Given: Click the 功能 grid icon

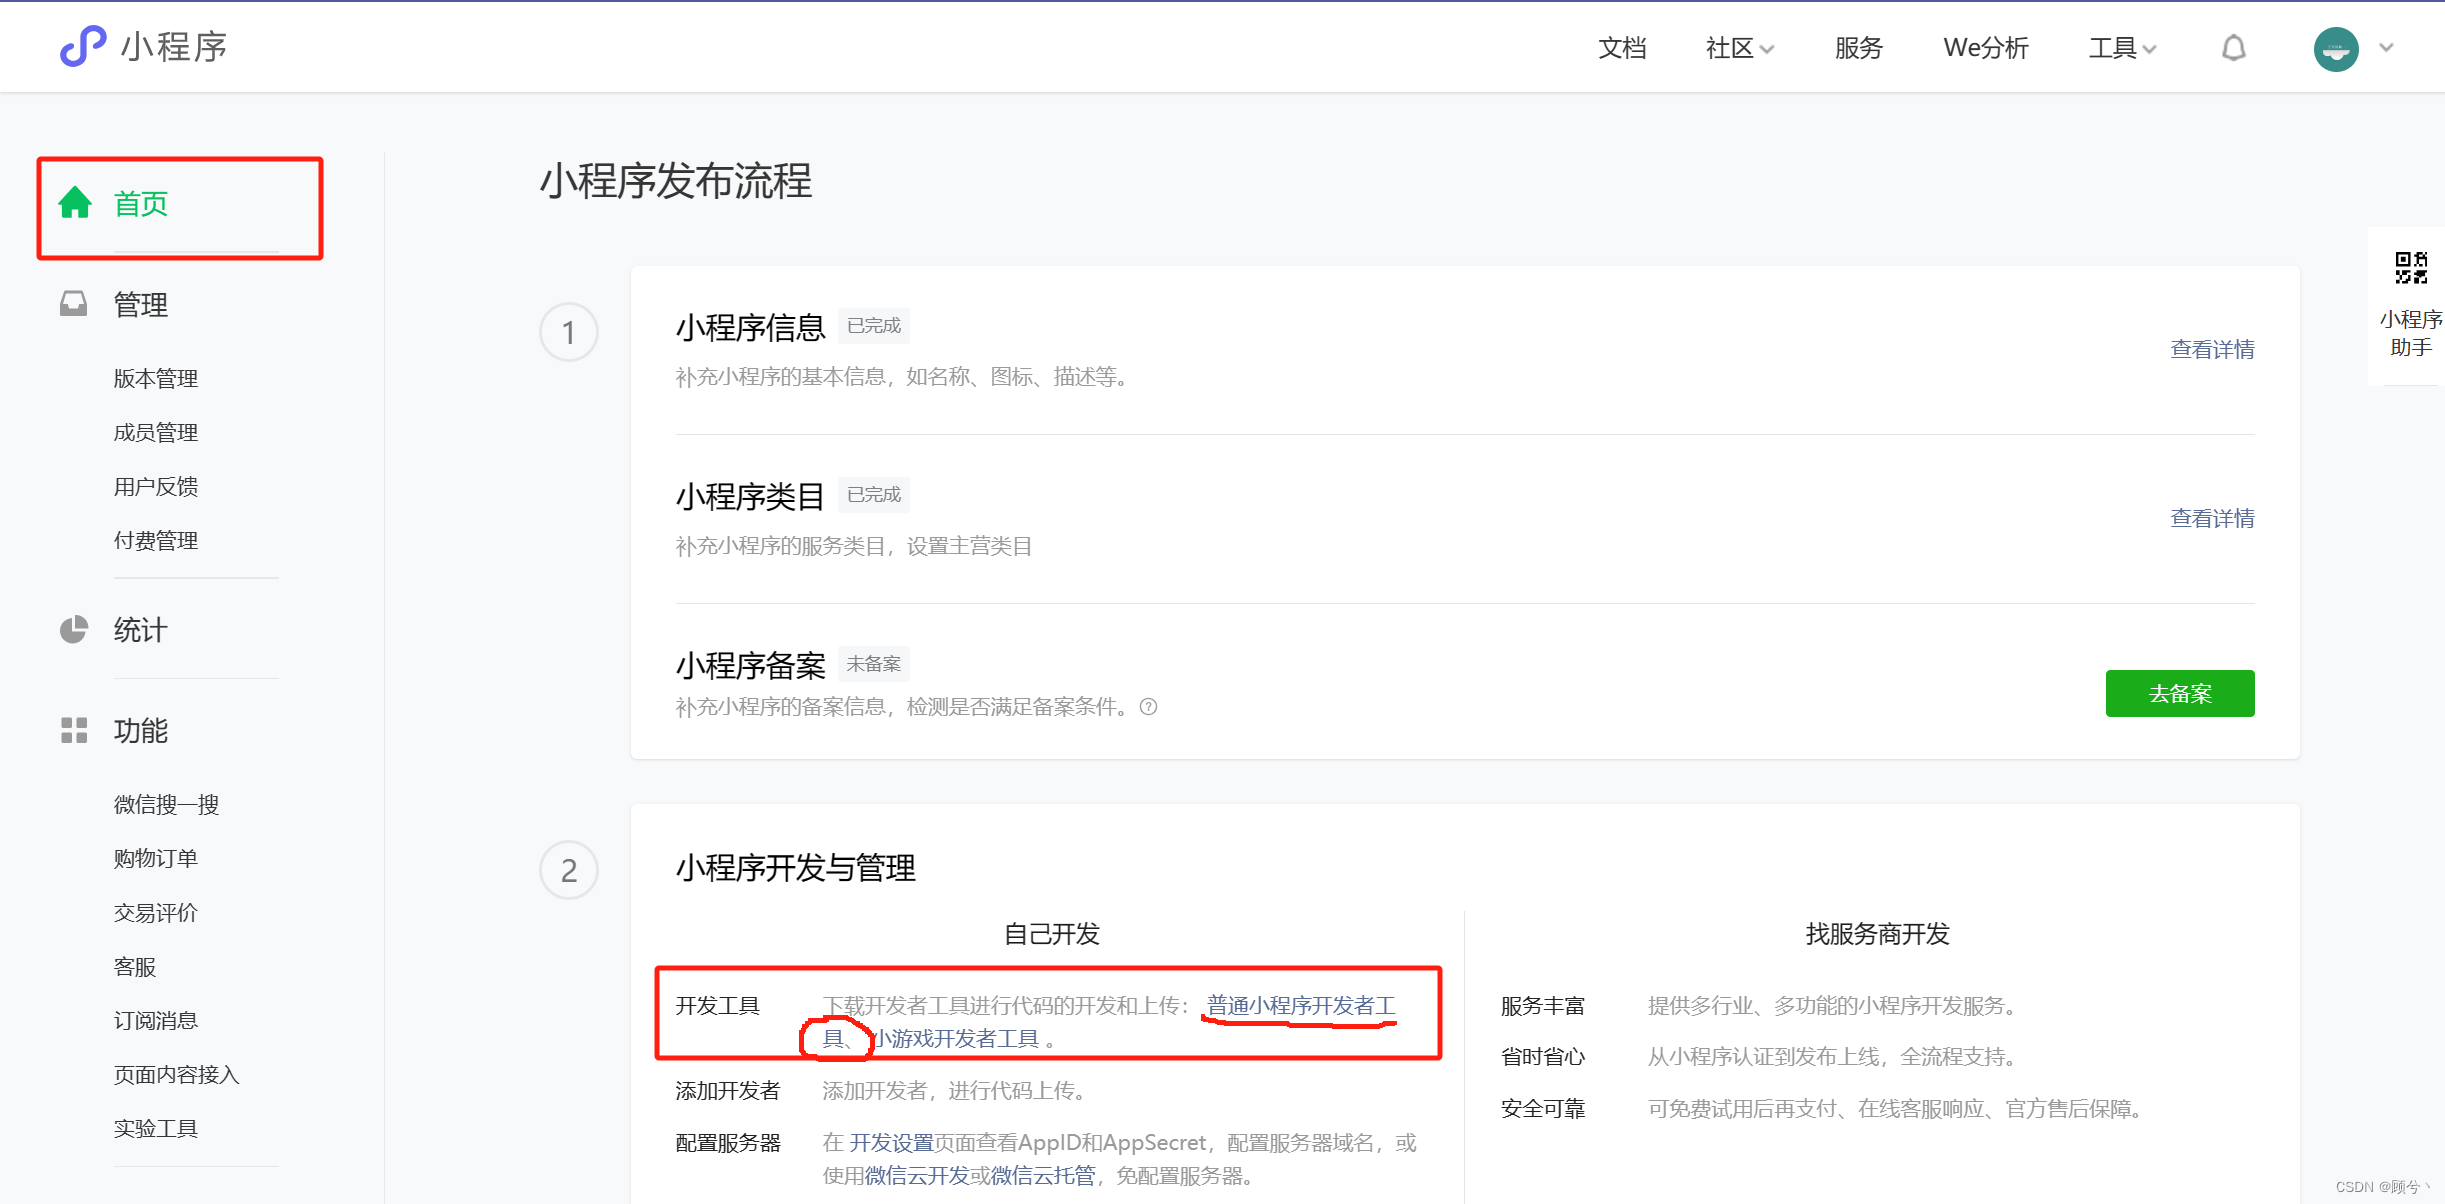Looking at the screenshot, I should pyautogui.click(x=73, y=730).
